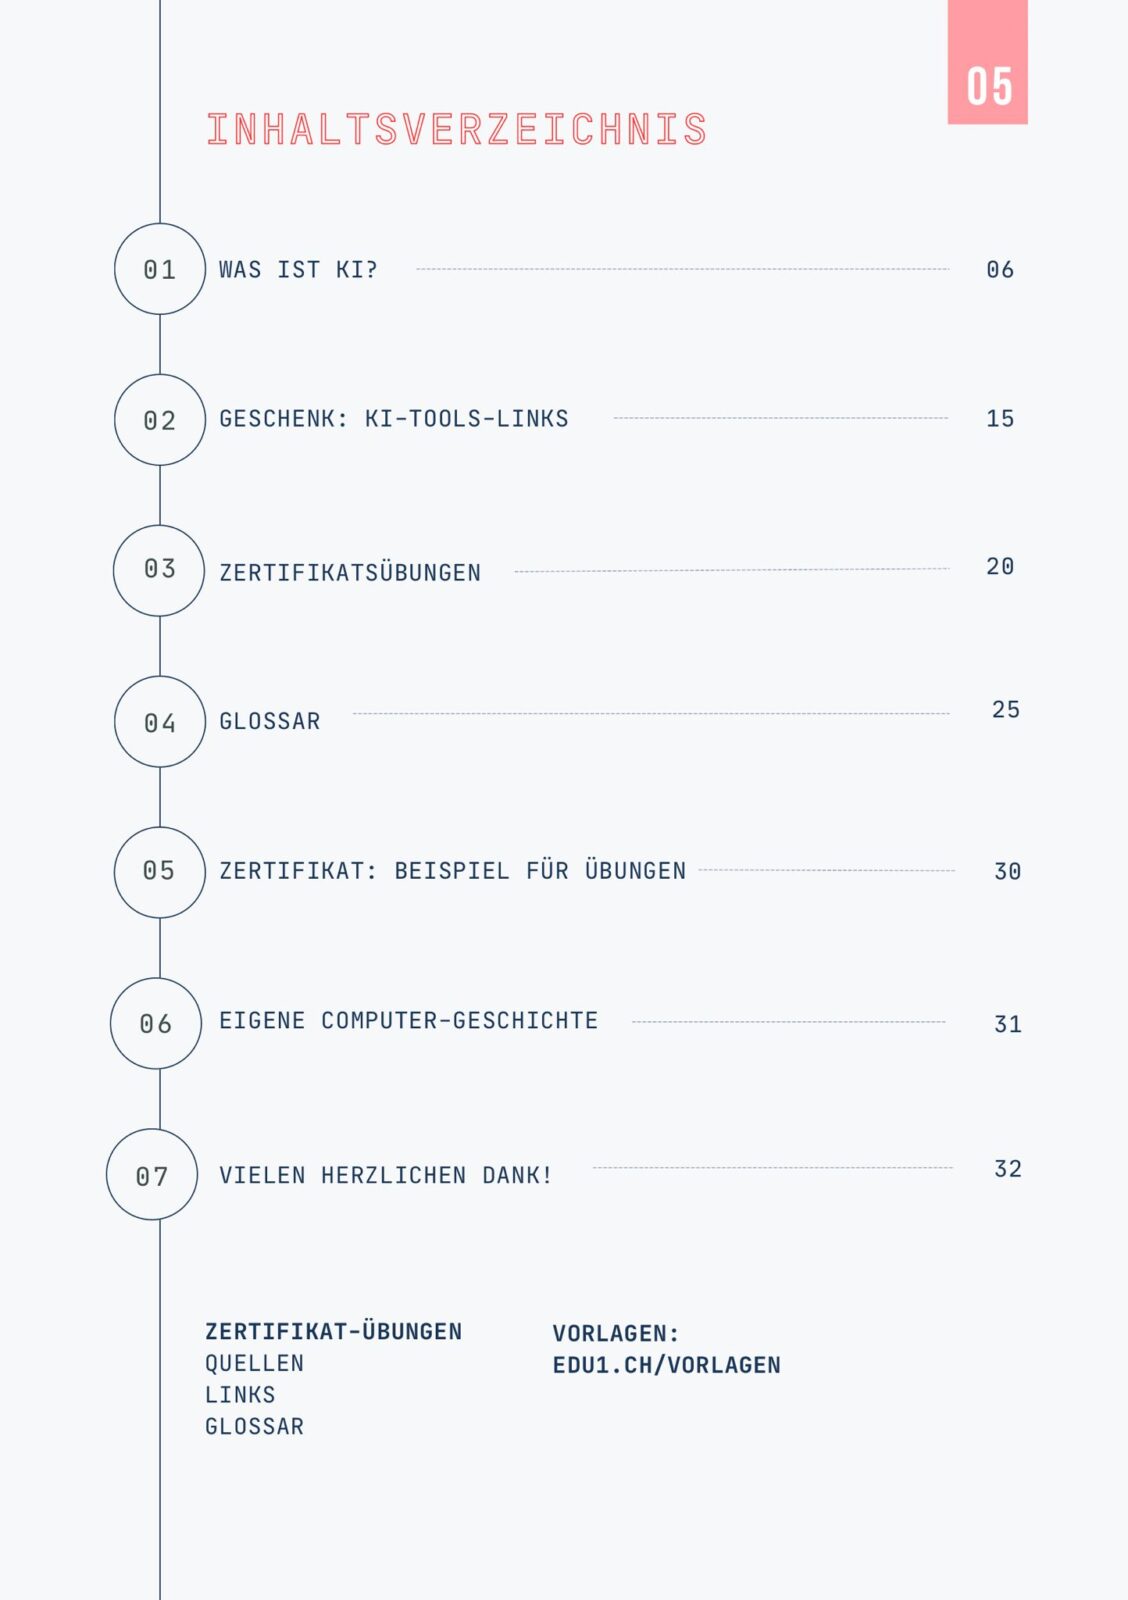Open the 'Was ist KI?' chapter entry
Screen dimensions: 1128x1600
(298, 270)
